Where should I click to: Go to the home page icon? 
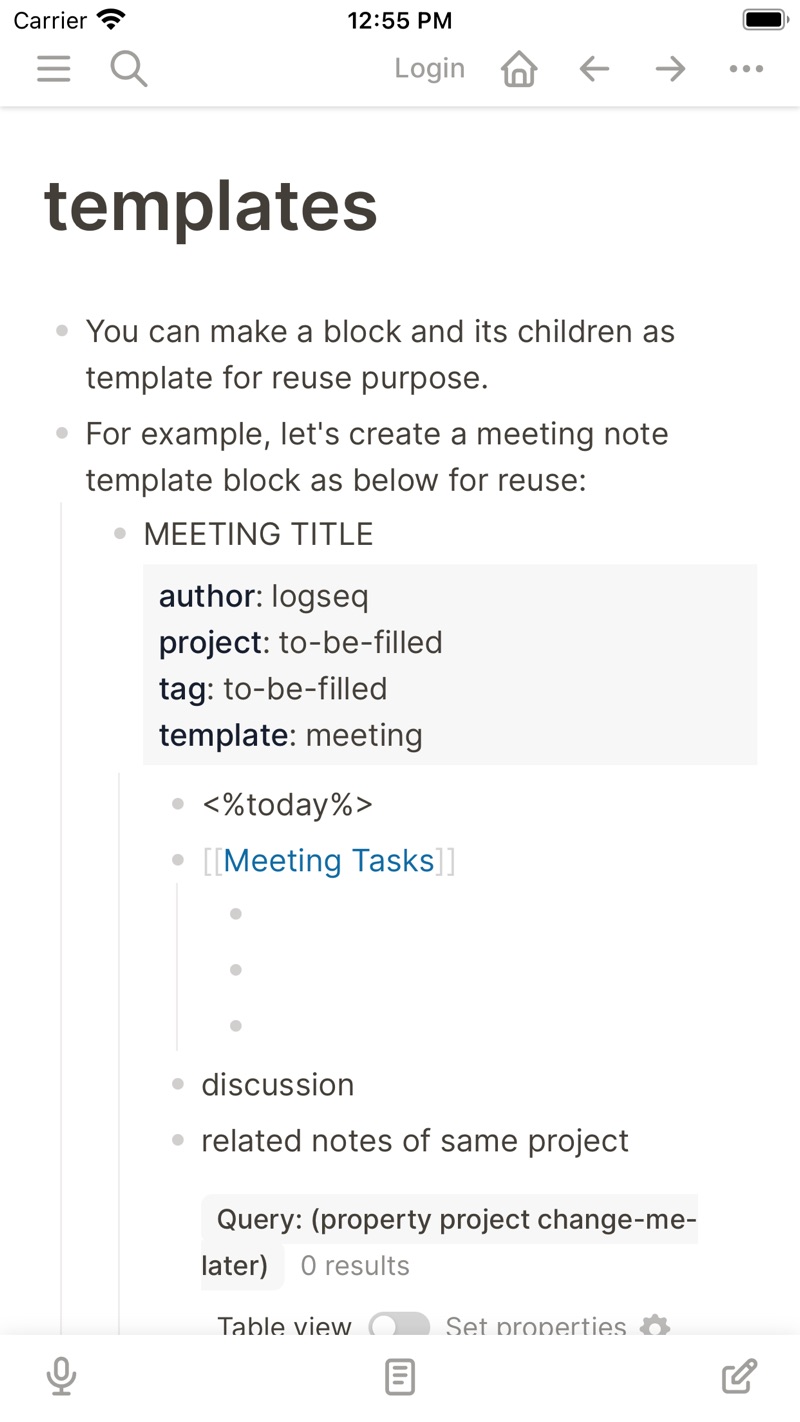pyautogui.click(x=519, y=69)
